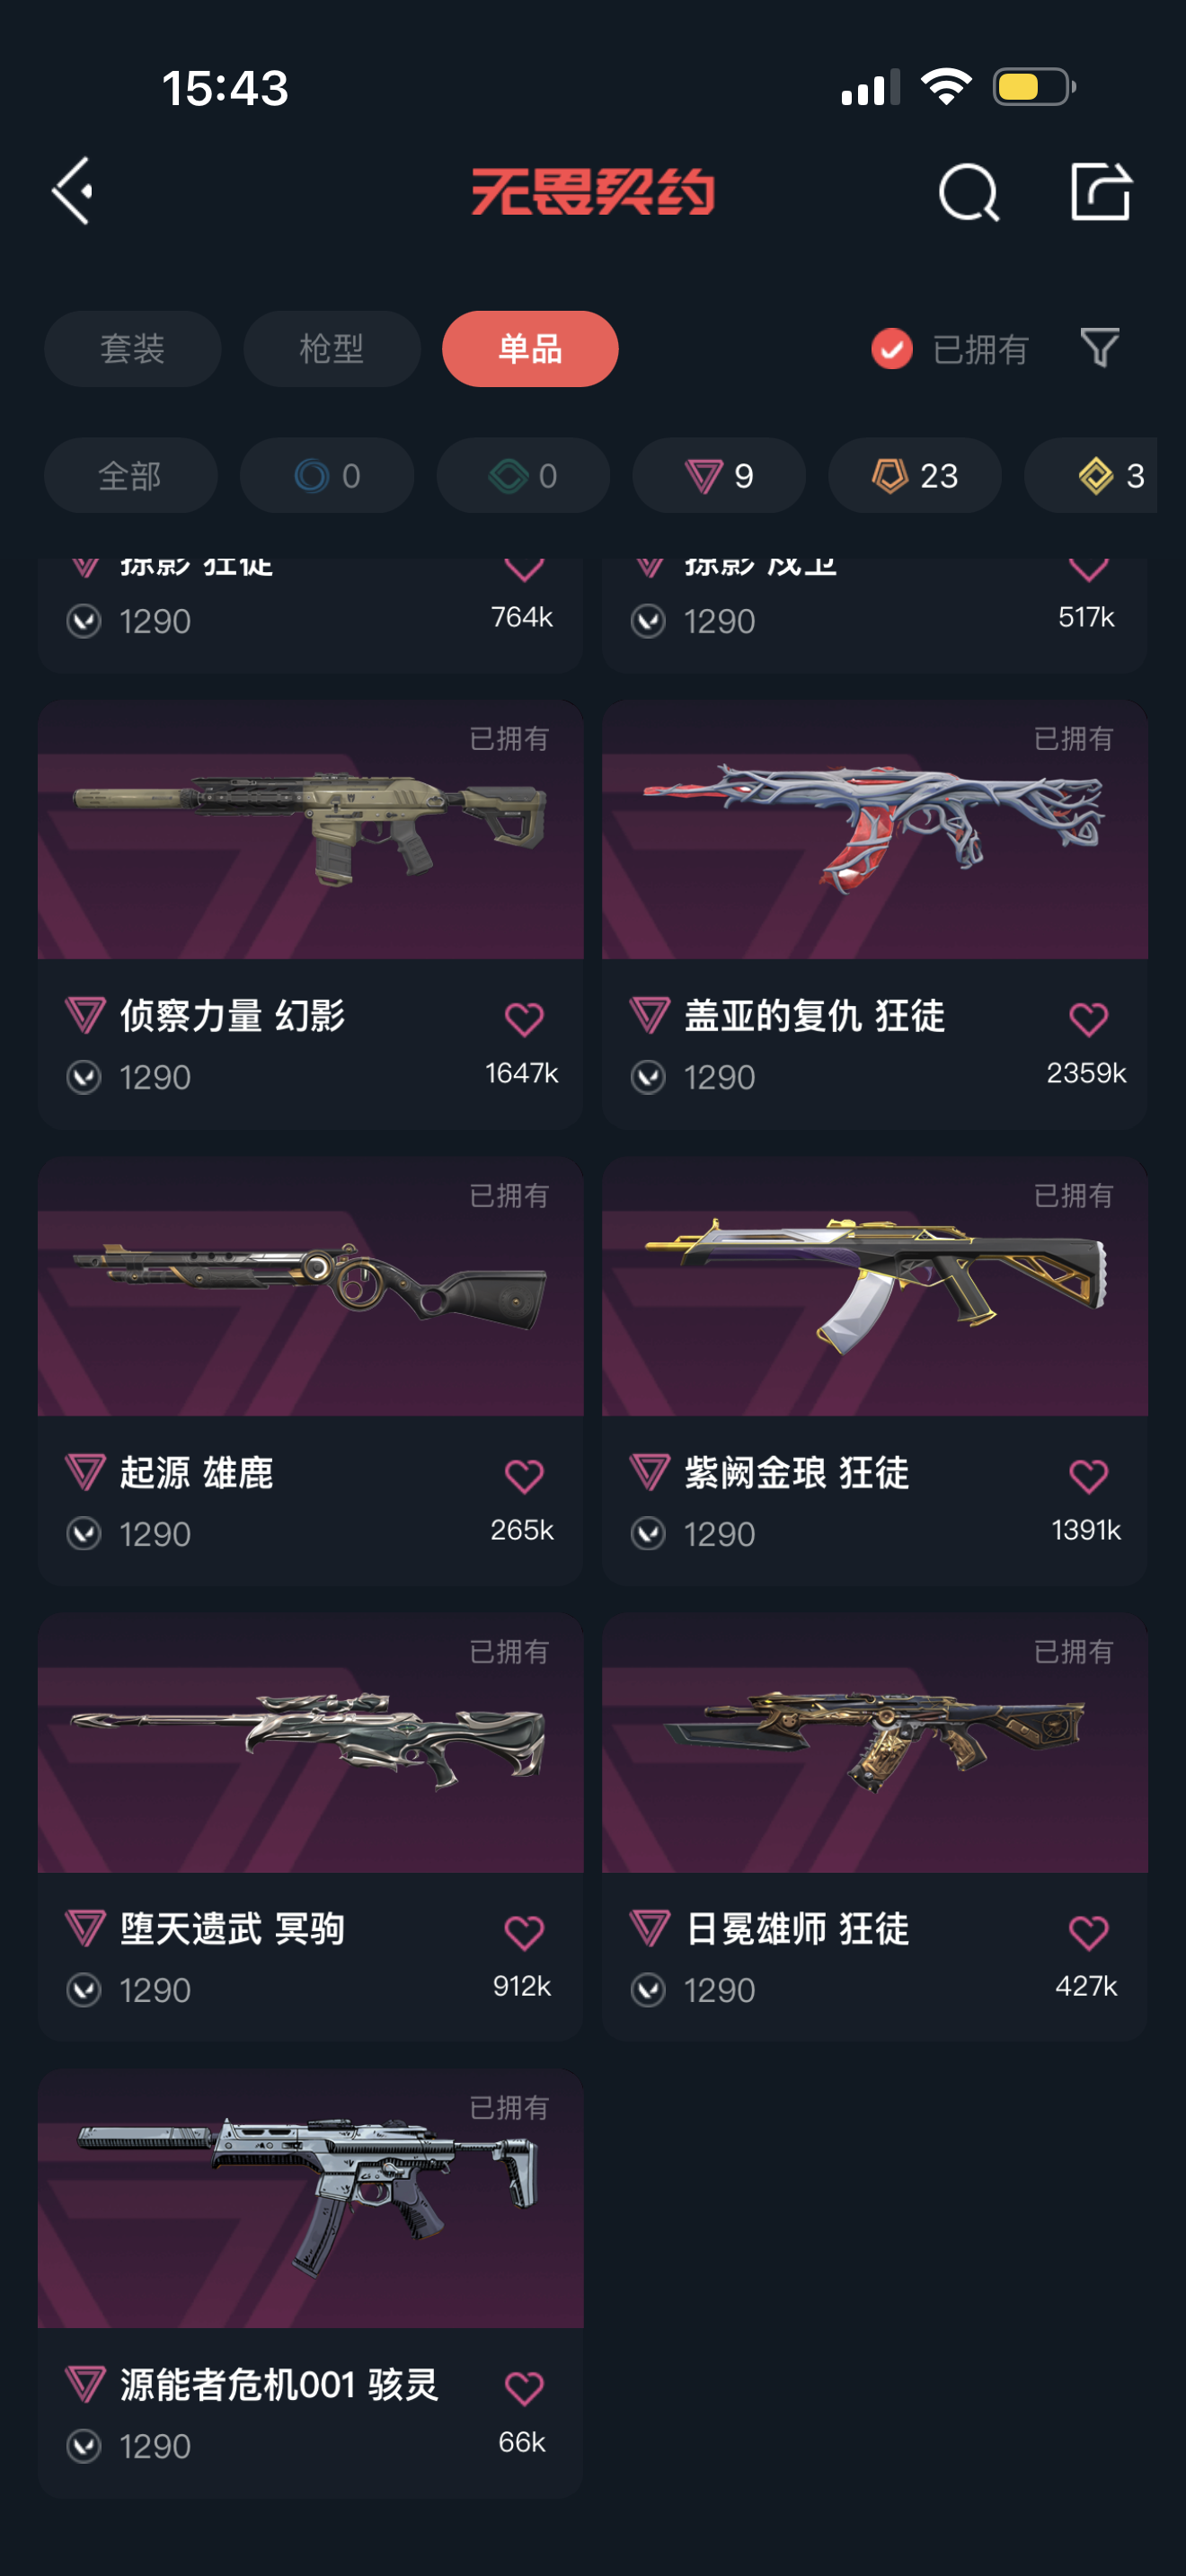This screenshot has width=1186, height=2576.
Task: Filter by yellow tier showing 3
Action: [1092, 475]
